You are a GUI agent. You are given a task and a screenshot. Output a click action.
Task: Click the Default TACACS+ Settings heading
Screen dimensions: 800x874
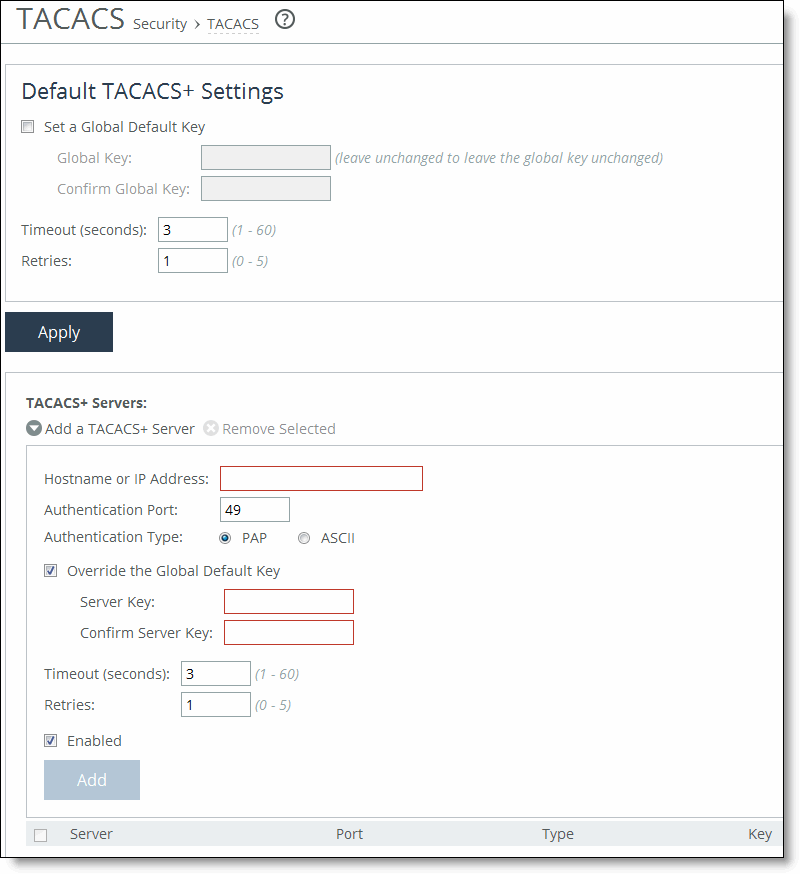153,91
